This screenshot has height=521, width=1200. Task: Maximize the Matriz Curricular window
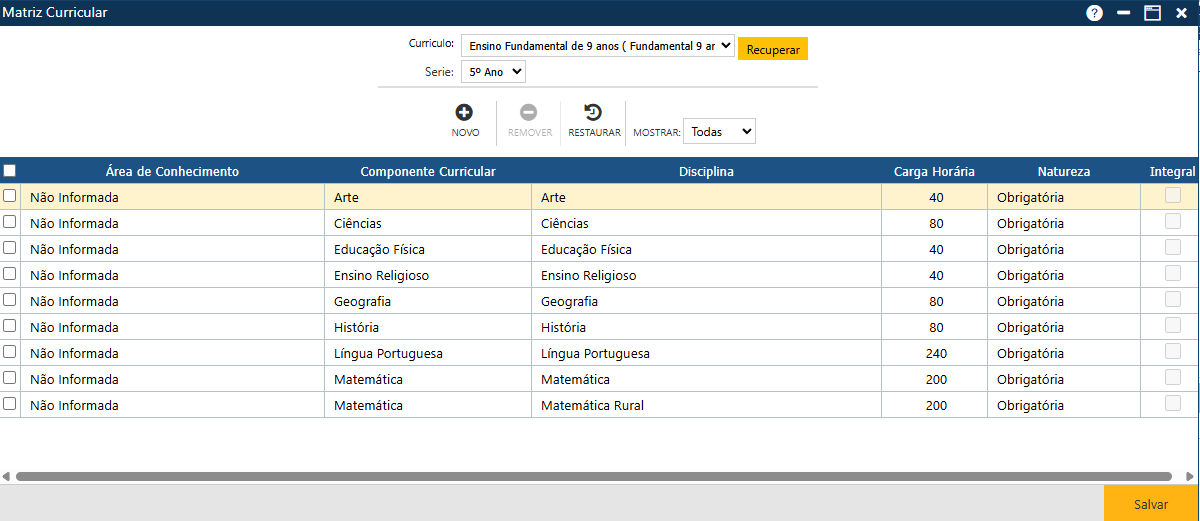point(1152,13)
